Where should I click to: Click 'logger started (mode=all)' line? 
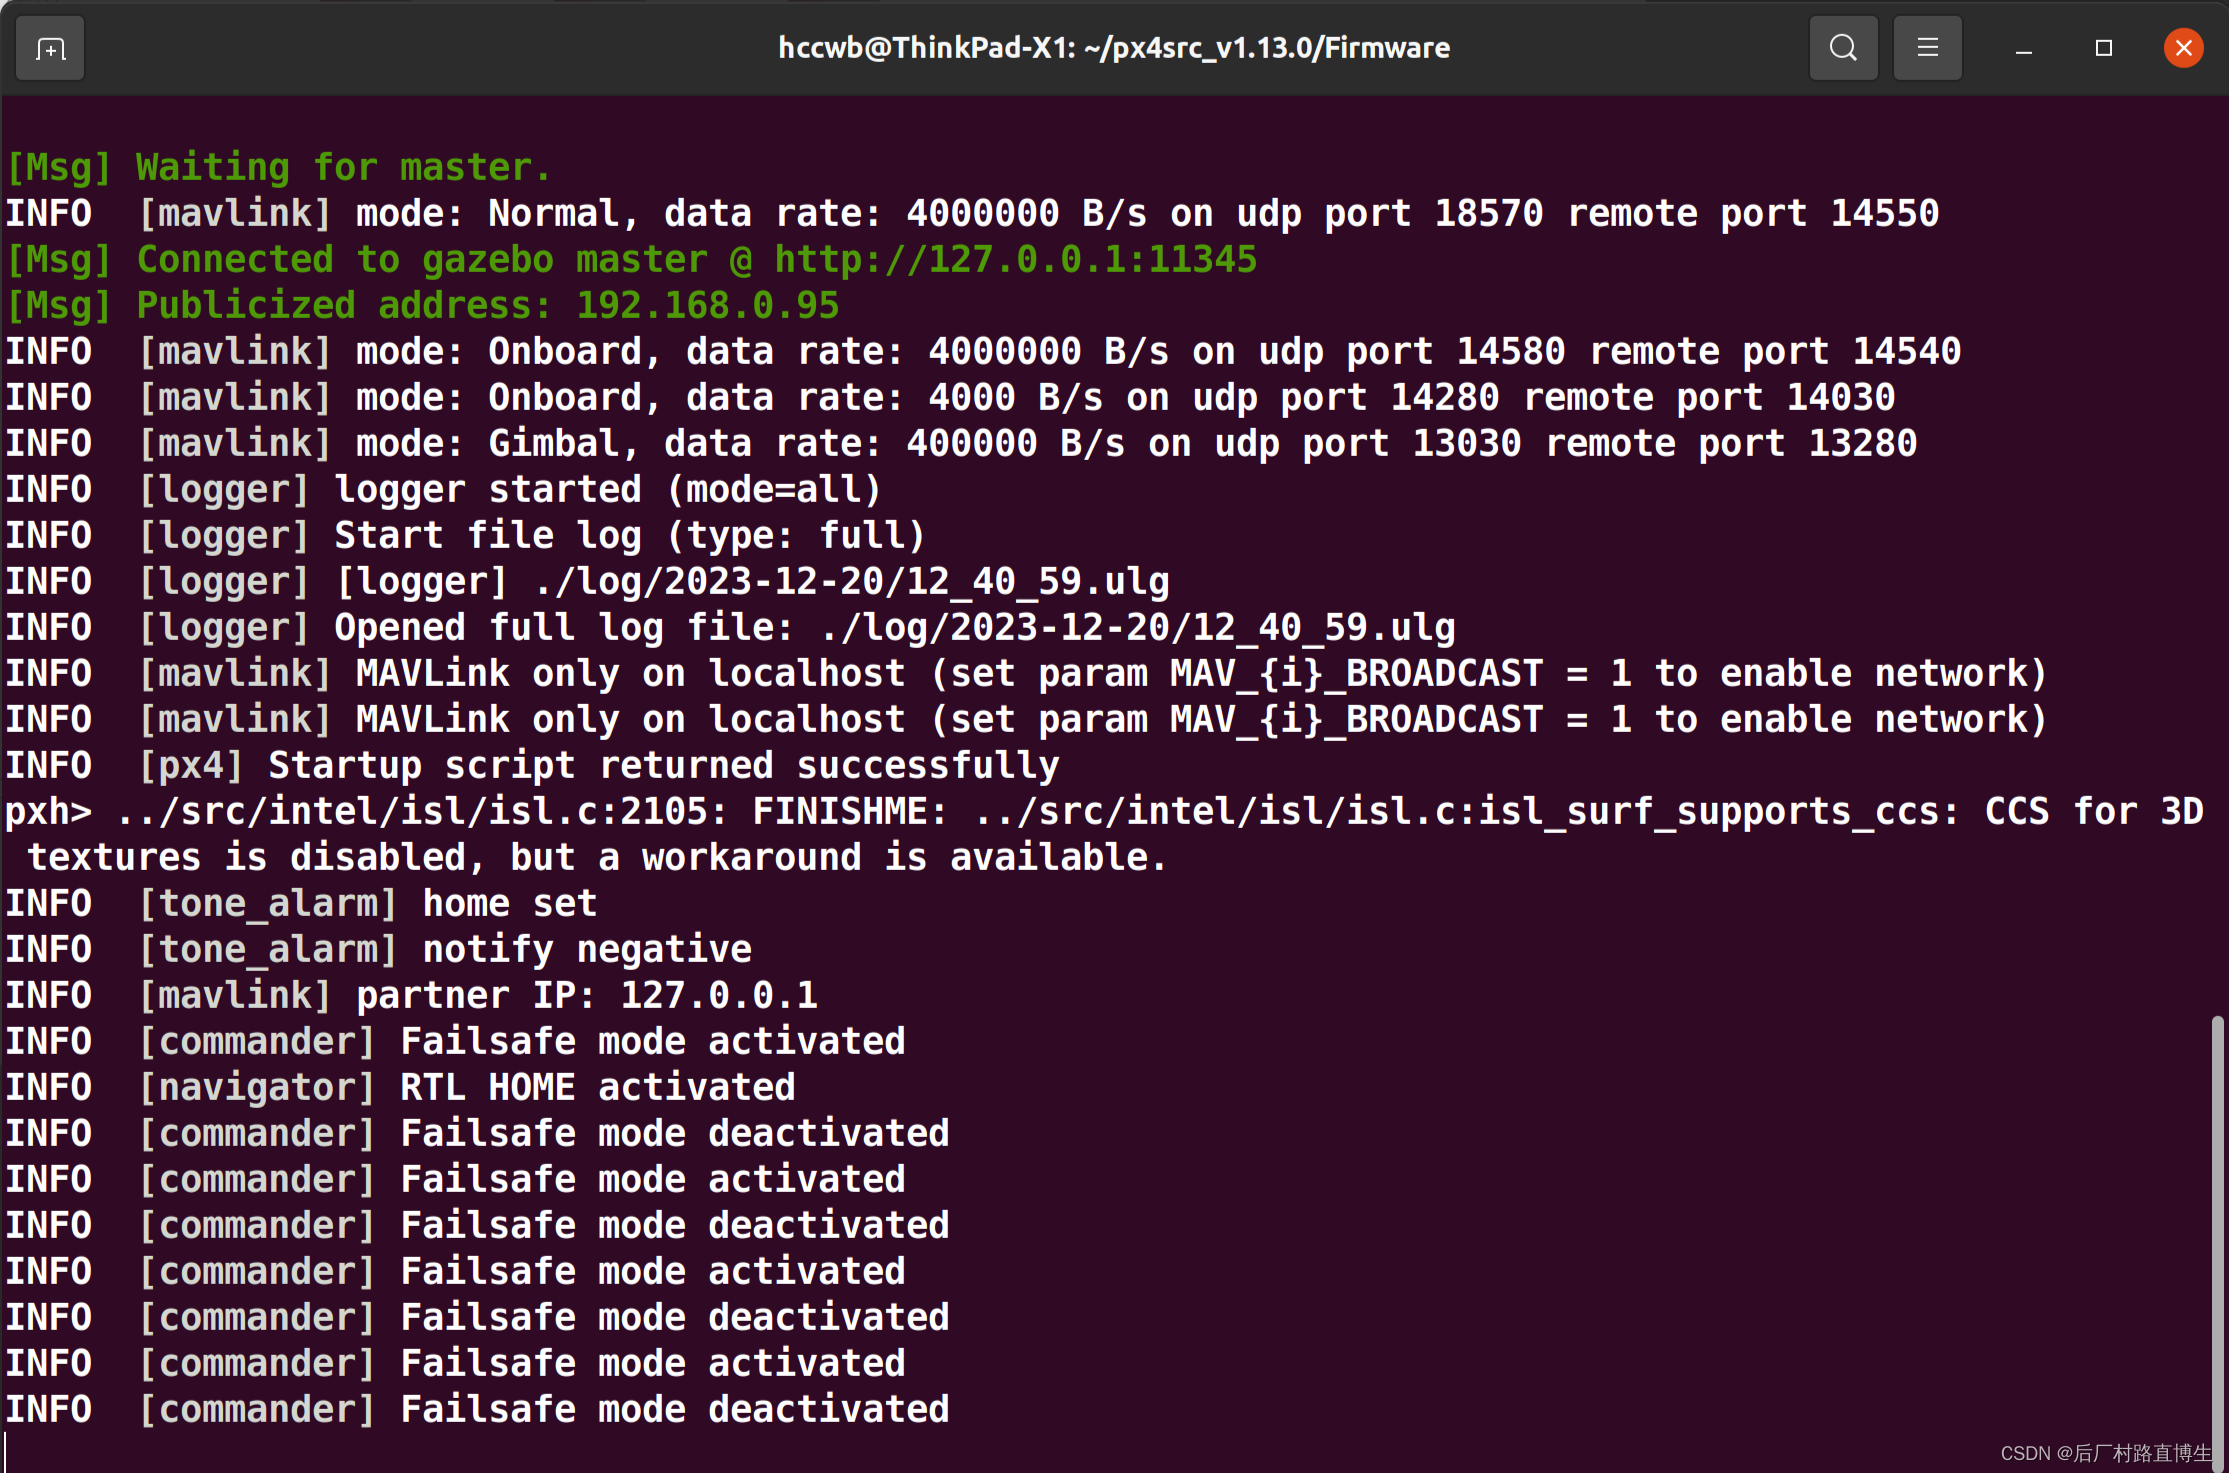(607, 490)
